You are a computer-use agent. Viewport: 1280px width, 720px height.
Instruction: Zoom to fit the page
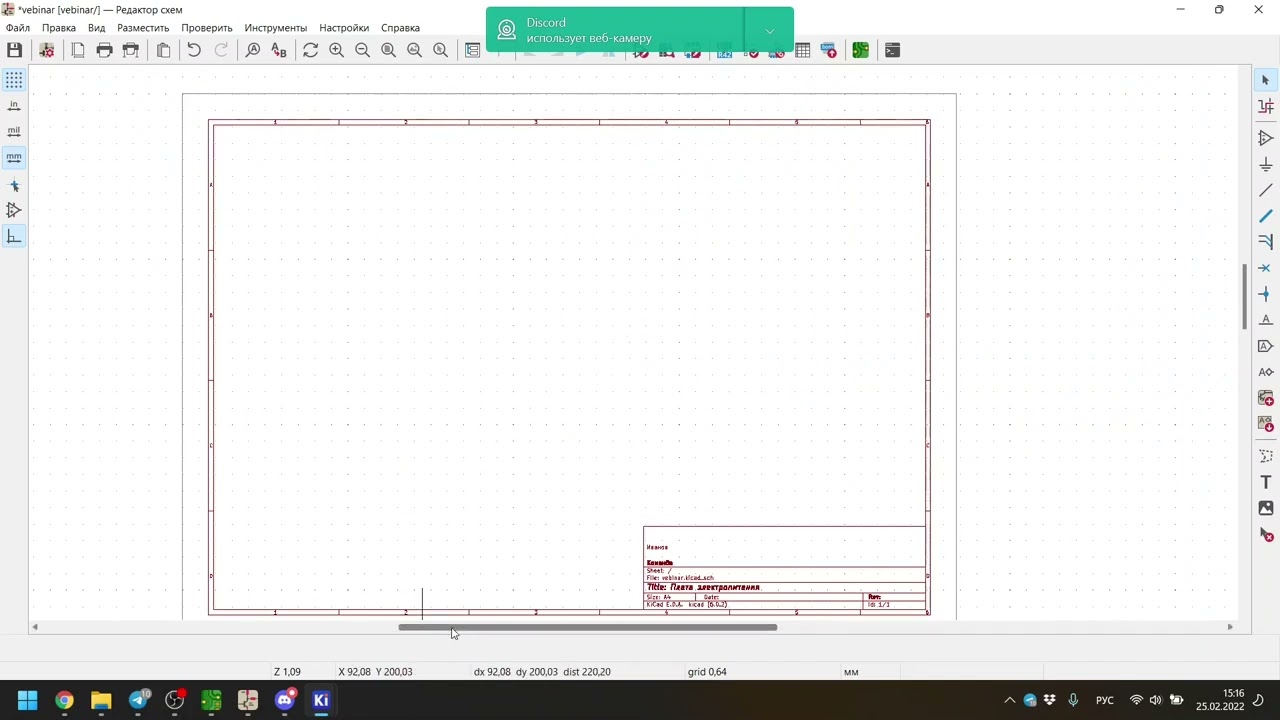pyautogui.click(x=388, y=50)
